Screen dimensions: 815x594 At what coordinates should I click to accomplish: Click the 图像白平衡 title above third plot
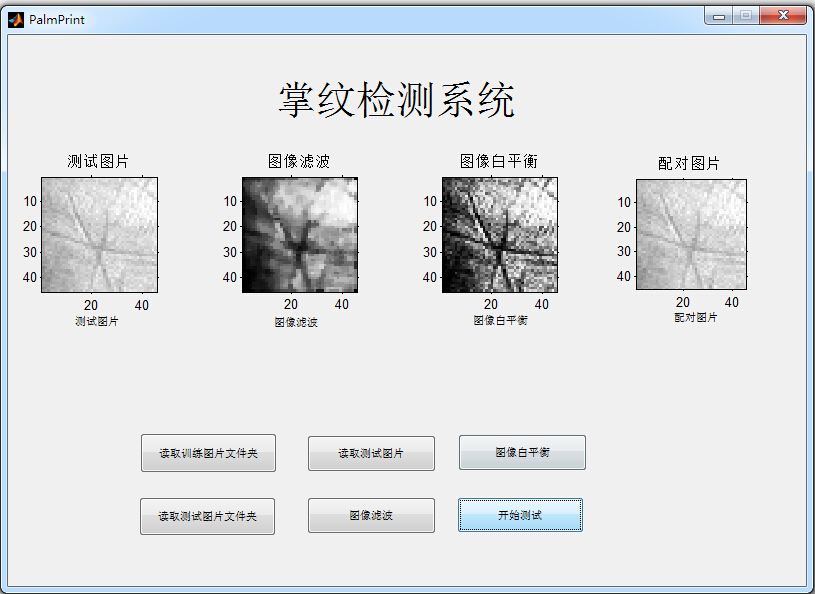[x=498, y=161]
